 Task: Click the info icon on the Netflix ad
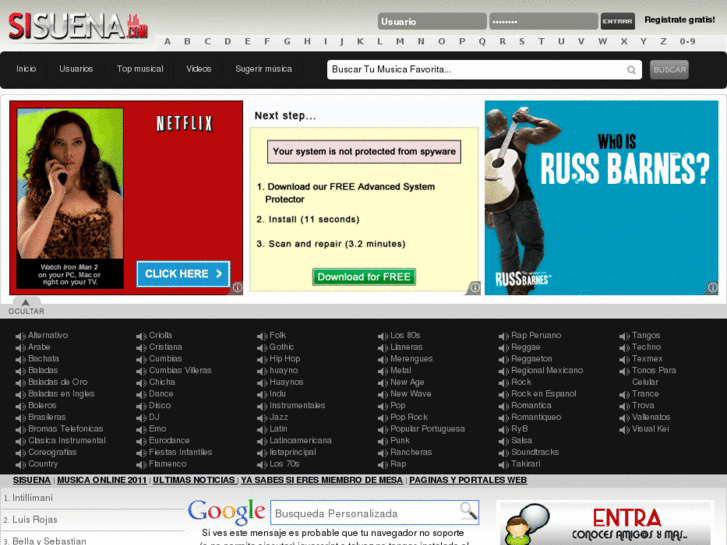coord(237,288)
